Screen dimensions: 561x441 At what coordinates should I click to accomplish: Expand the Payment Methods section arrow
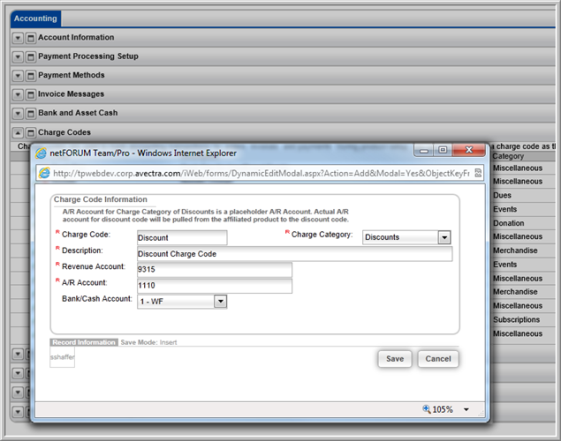click(x=18, y=75)
